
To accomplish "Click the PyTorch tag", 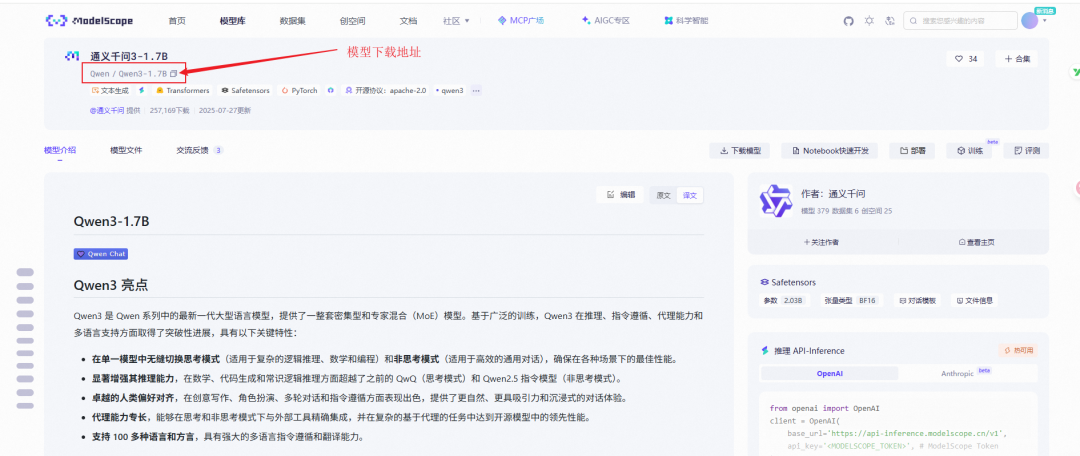I will pos(300,90).
